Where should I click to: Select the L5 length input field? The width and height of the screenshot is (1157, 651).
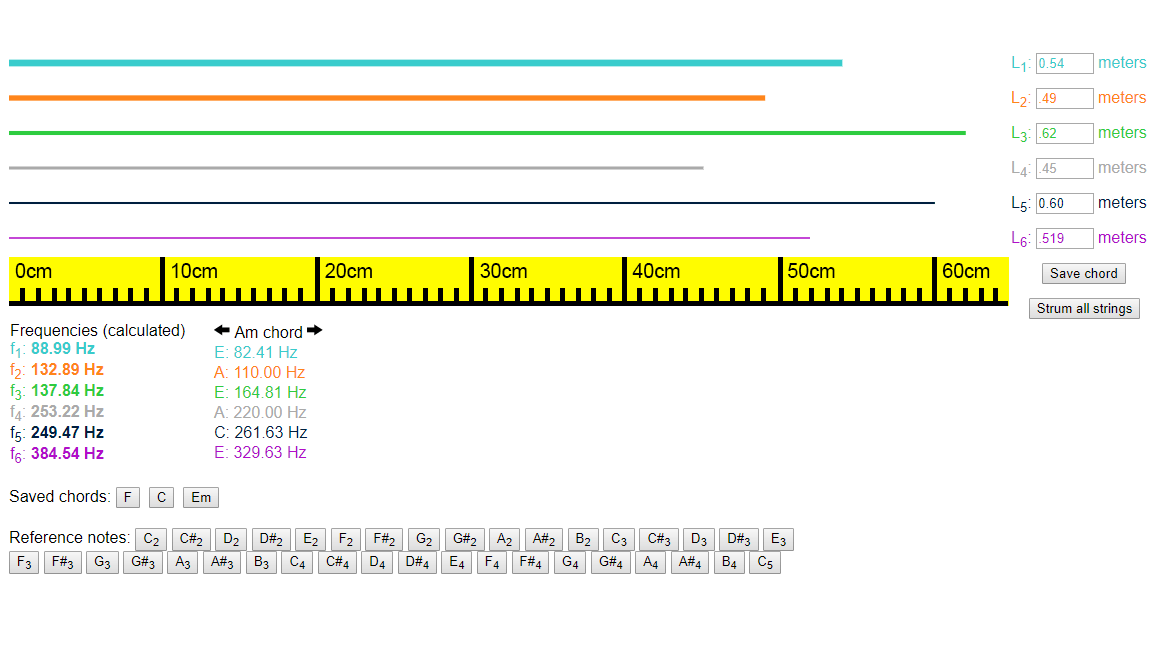point(1064,203)
